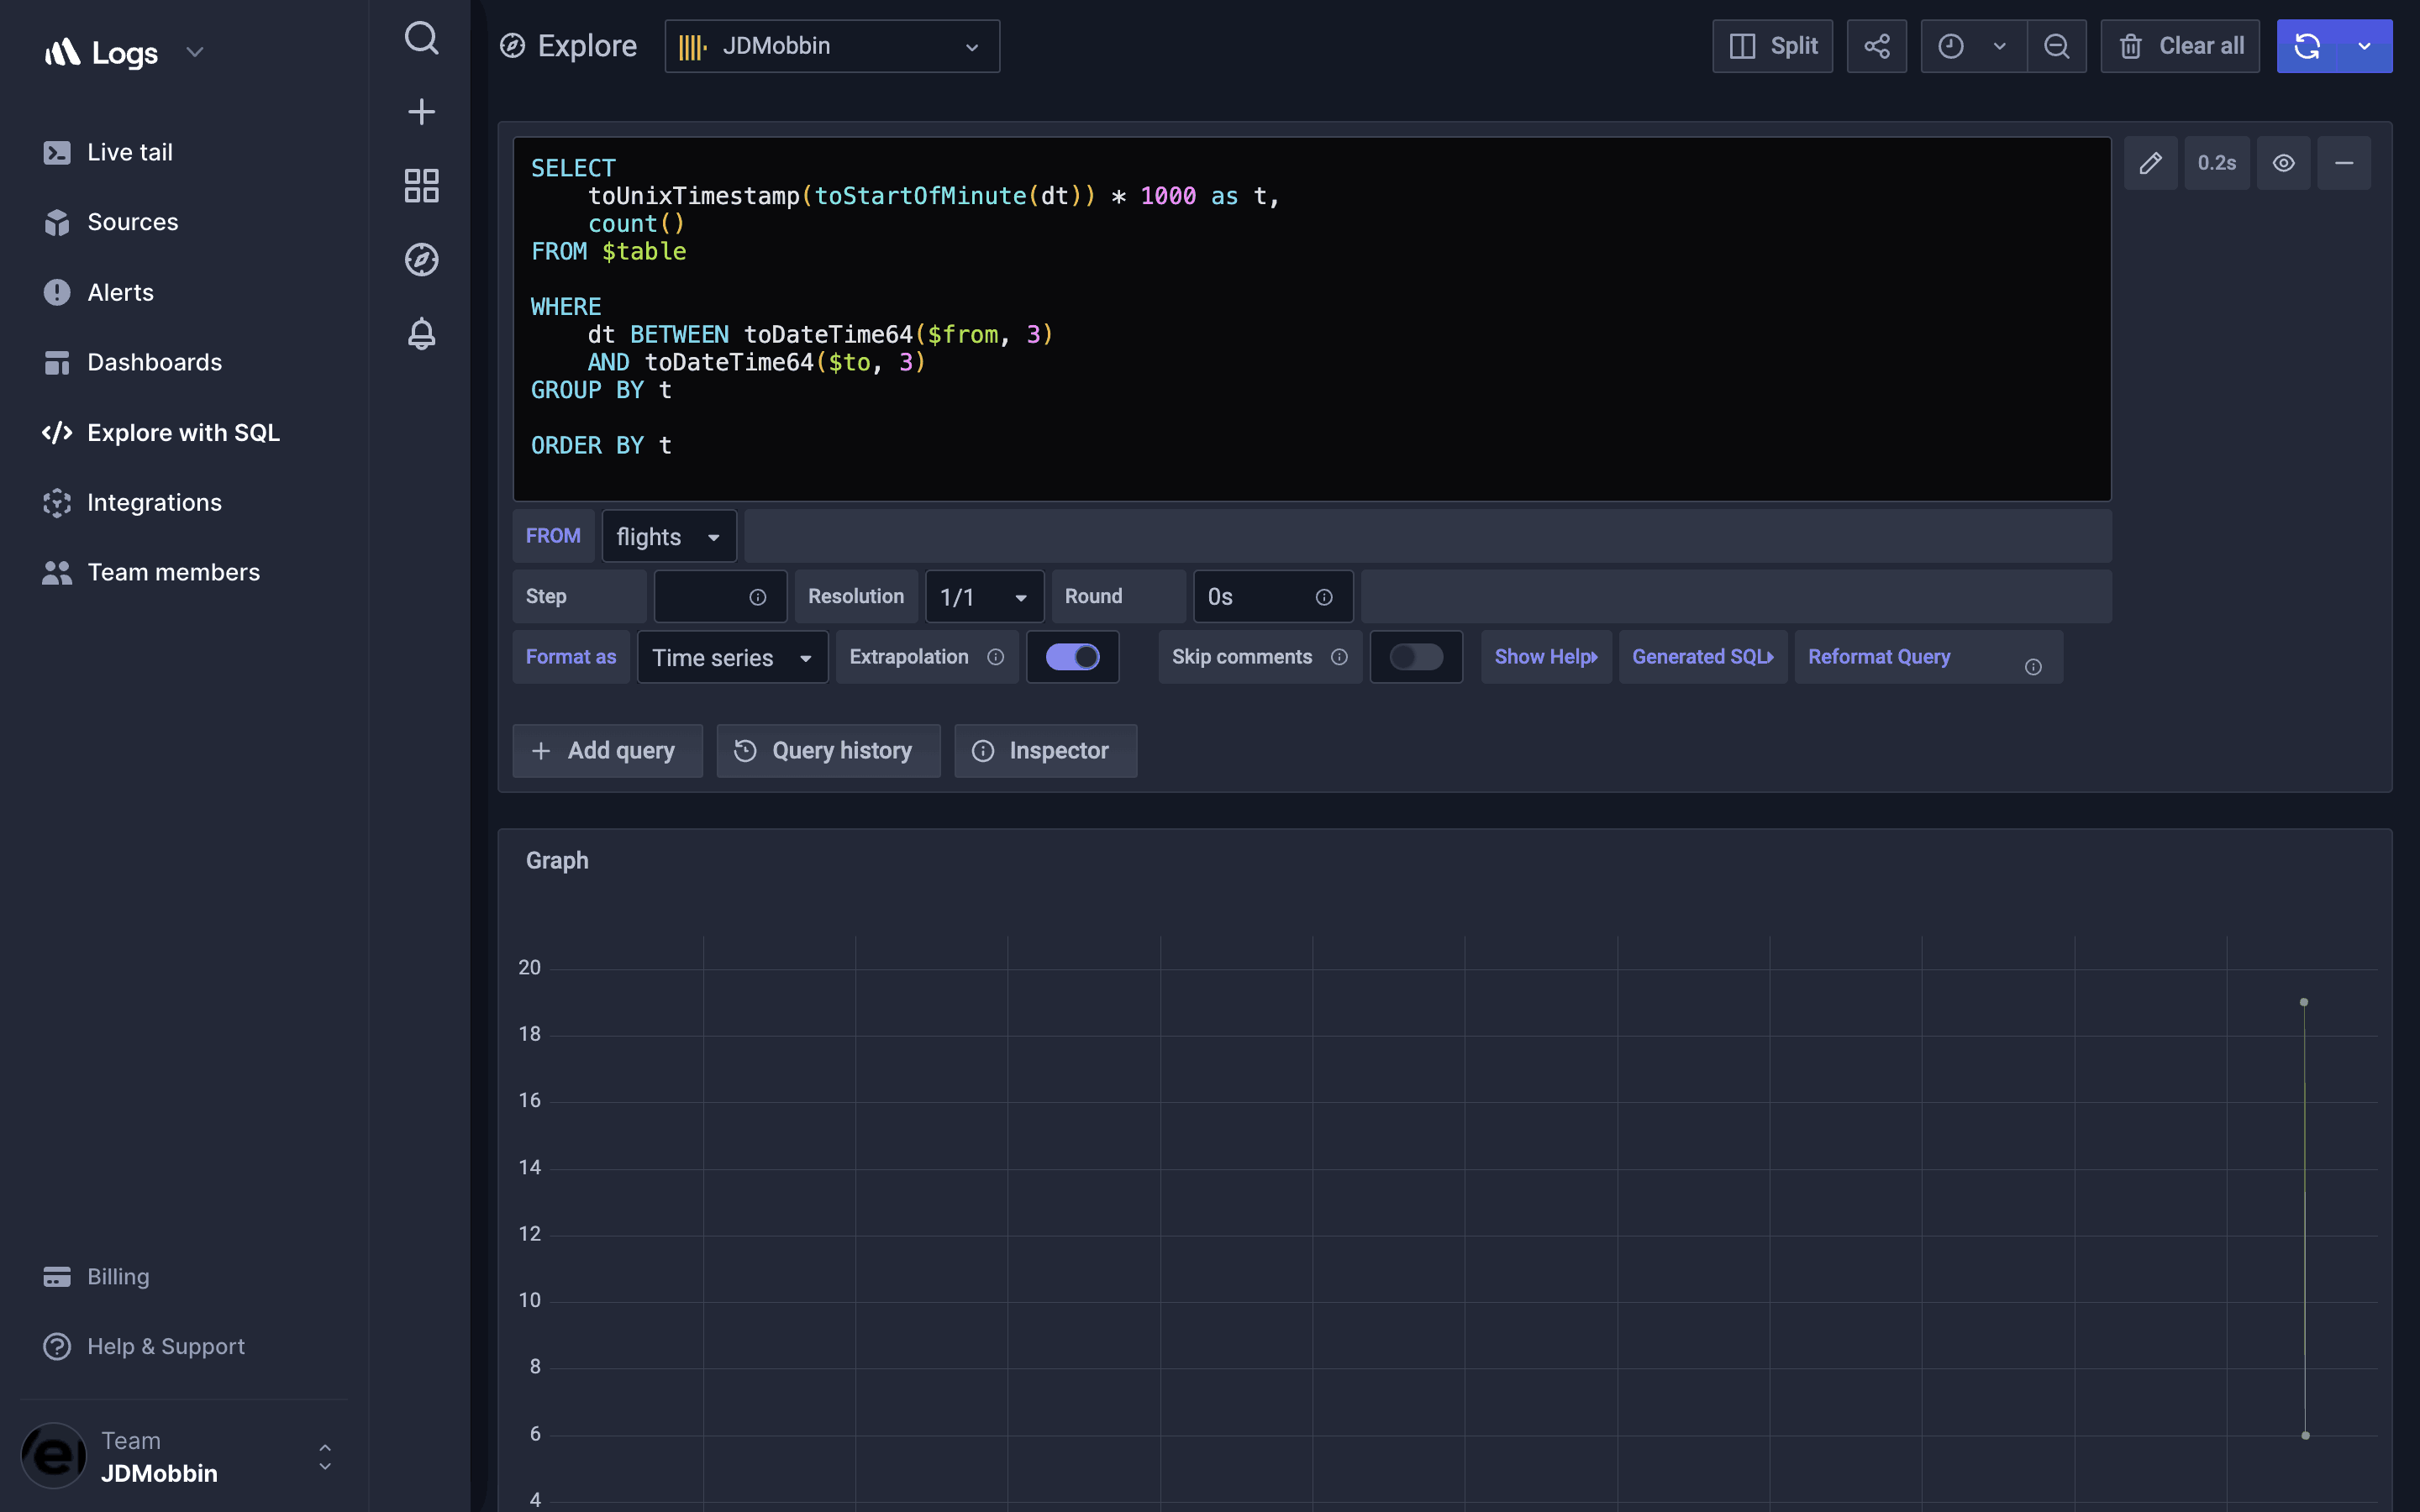Click the minus remove query icon
2420x1512 pixels.
pos(2343,163)
